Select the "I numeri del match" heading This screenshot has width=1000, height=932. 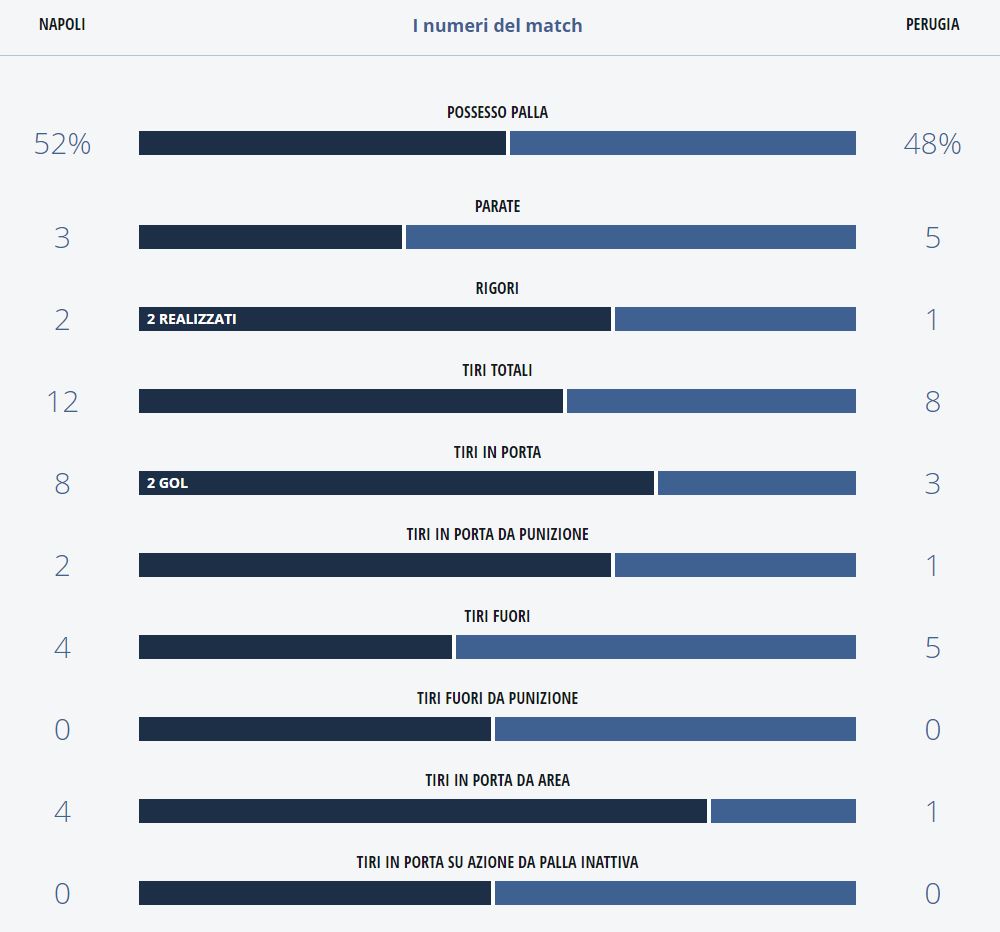(x=497, y=26)
